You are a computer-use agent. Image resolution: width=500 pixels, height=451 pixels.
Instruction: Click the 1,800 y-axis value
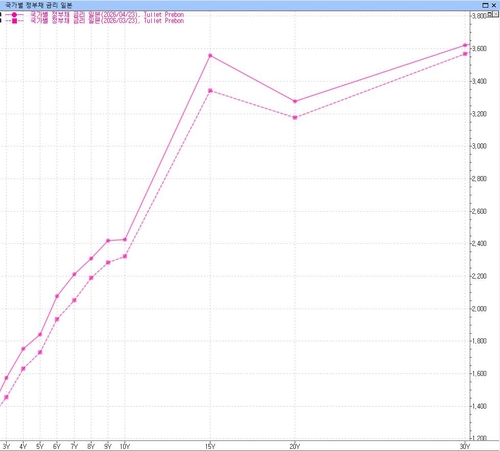coord(479,341)
